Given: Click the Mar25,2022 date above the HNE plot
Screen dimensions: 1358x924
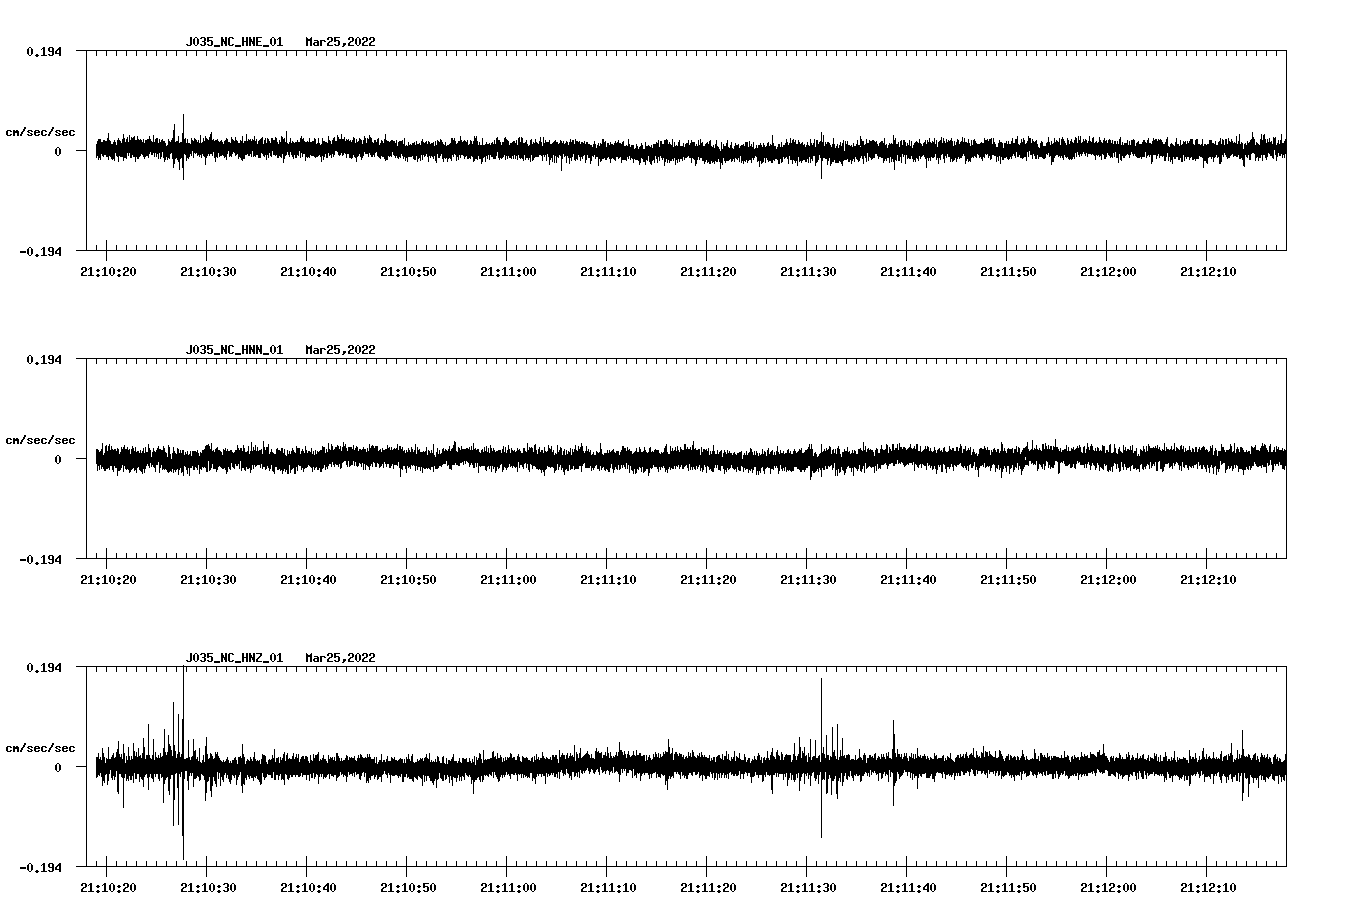Looking at the screenshot, I should 340,42.
